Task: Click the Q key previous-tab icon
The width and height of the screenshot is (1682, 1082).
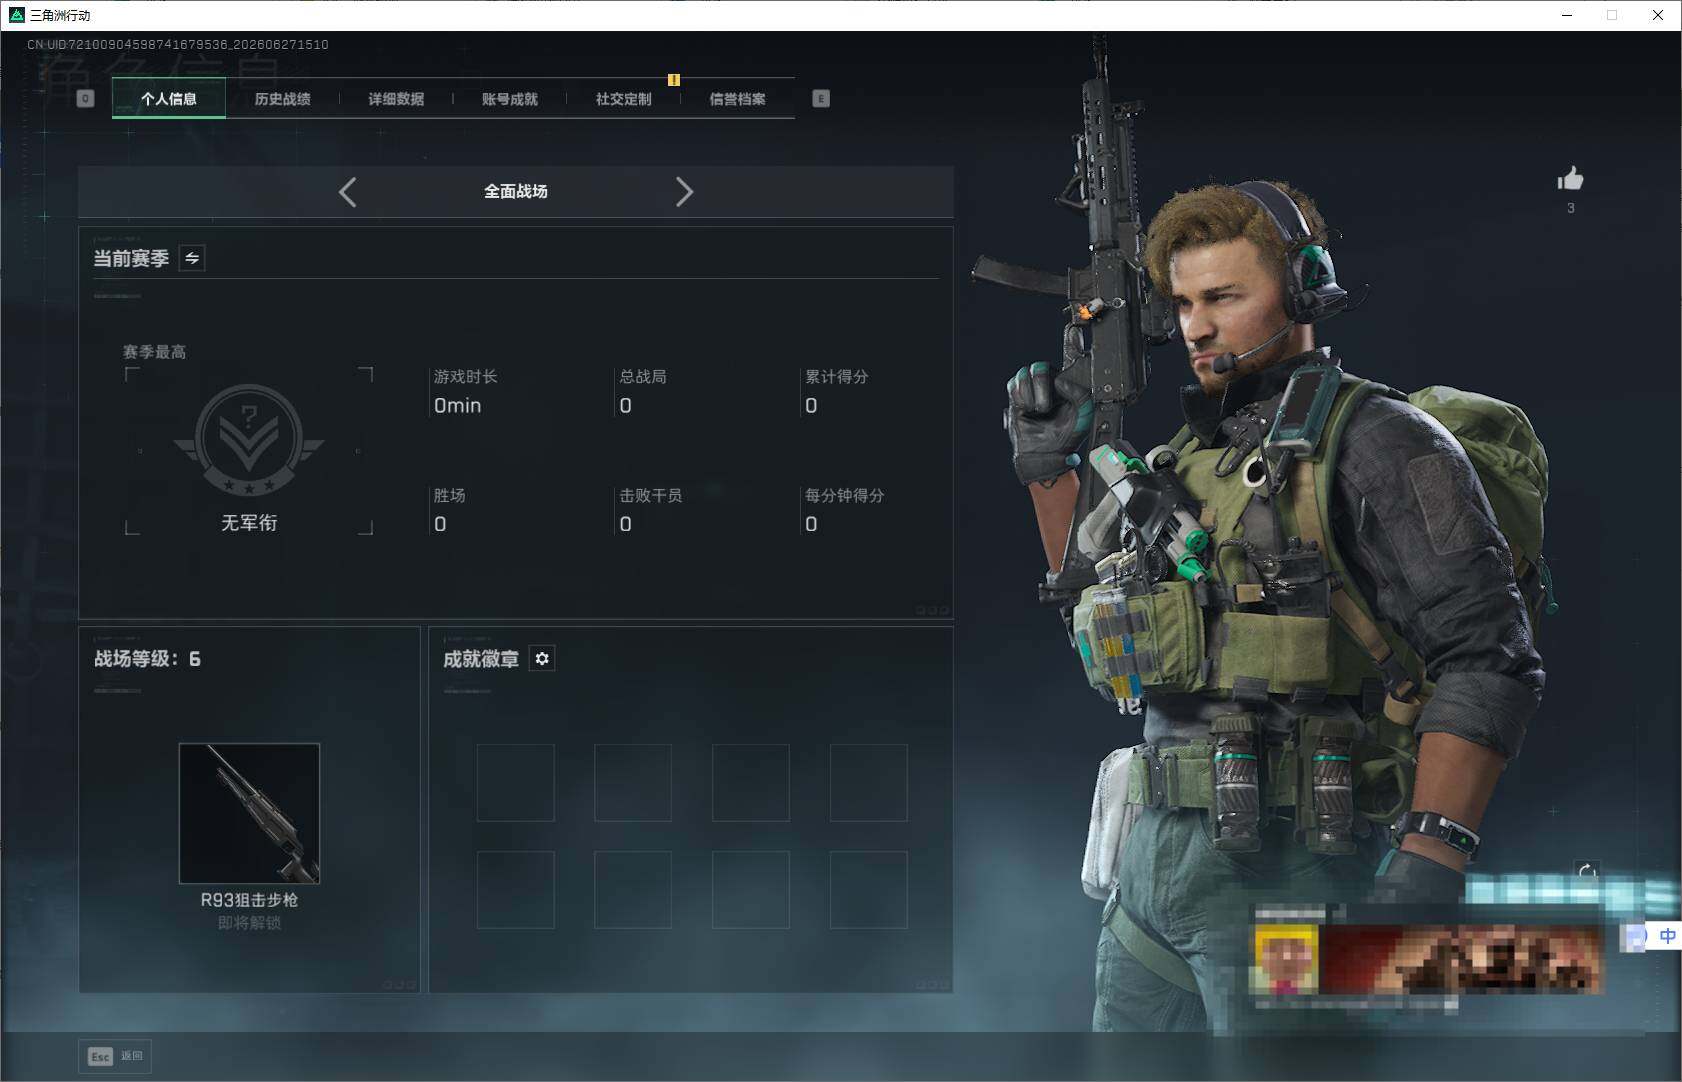Action: [85, 98]
